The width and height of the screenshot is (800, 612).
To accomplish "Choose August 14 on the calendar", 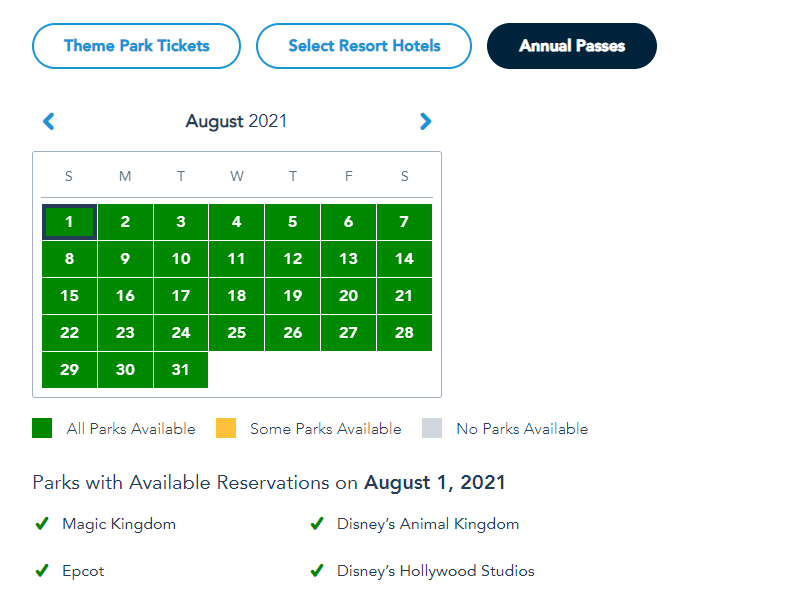I will tap(404, 259).
